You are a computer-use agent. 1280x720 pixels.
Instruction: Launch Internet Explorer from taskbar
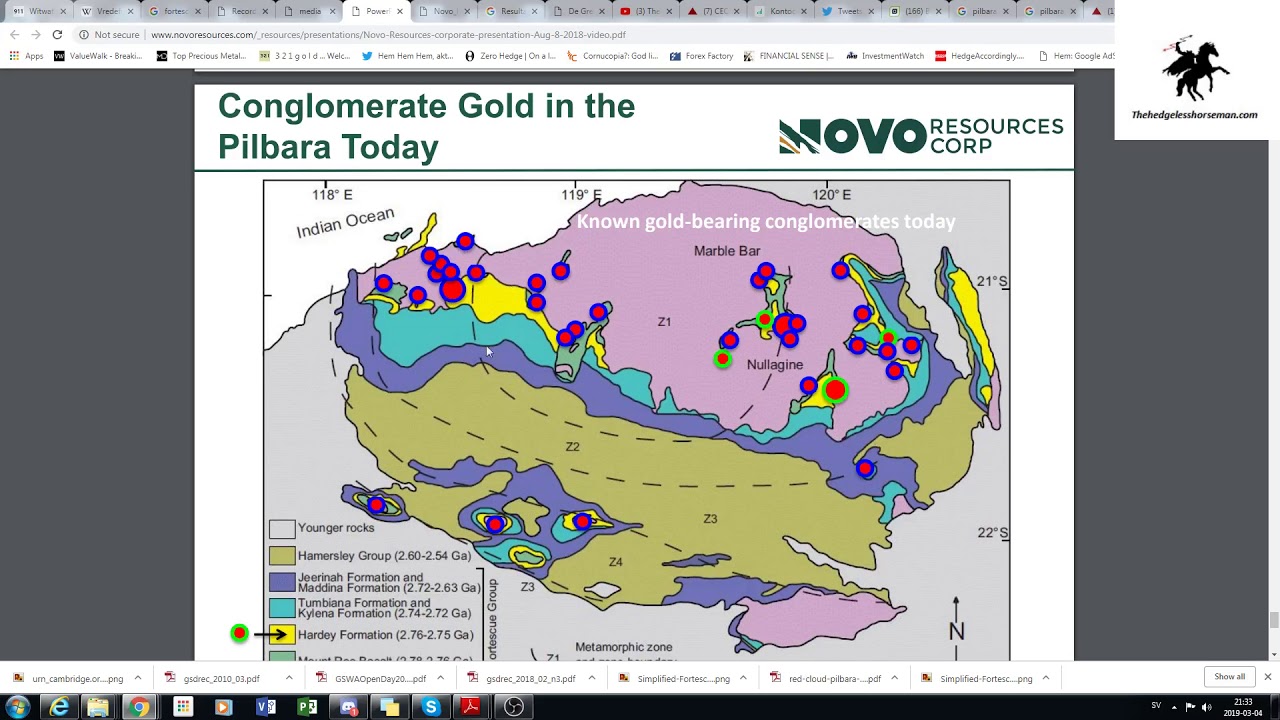click(x=60, y=707)
